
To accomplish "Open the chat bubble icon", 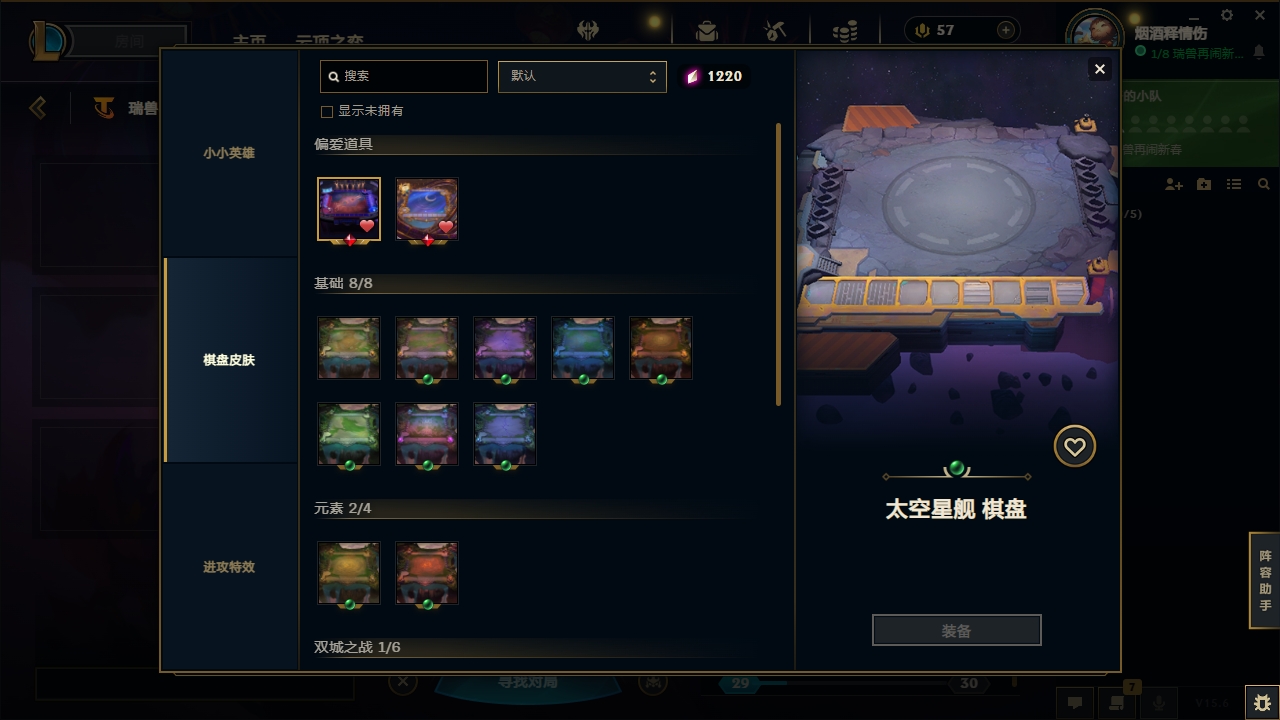I will pyautogui.click(x=1075, y=703).
